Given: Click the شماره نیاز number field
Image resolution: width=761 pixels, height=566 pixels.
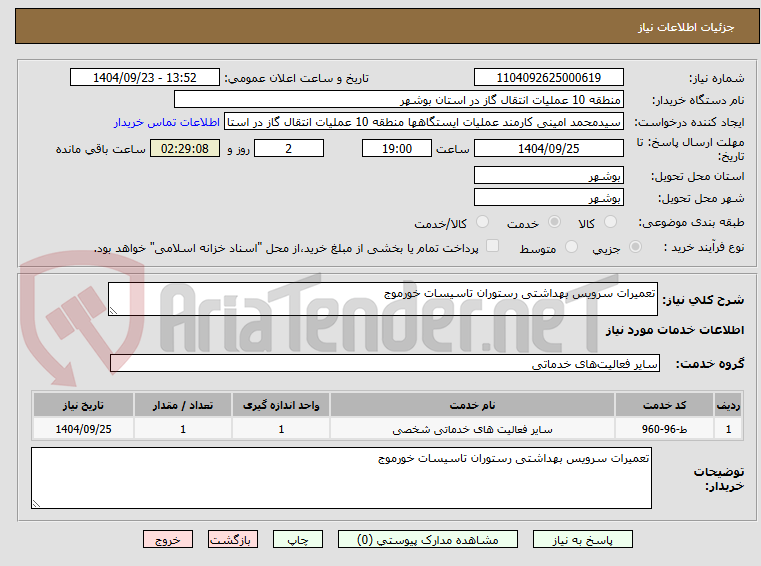Looking at the screenshot, I should pos(548,77).
